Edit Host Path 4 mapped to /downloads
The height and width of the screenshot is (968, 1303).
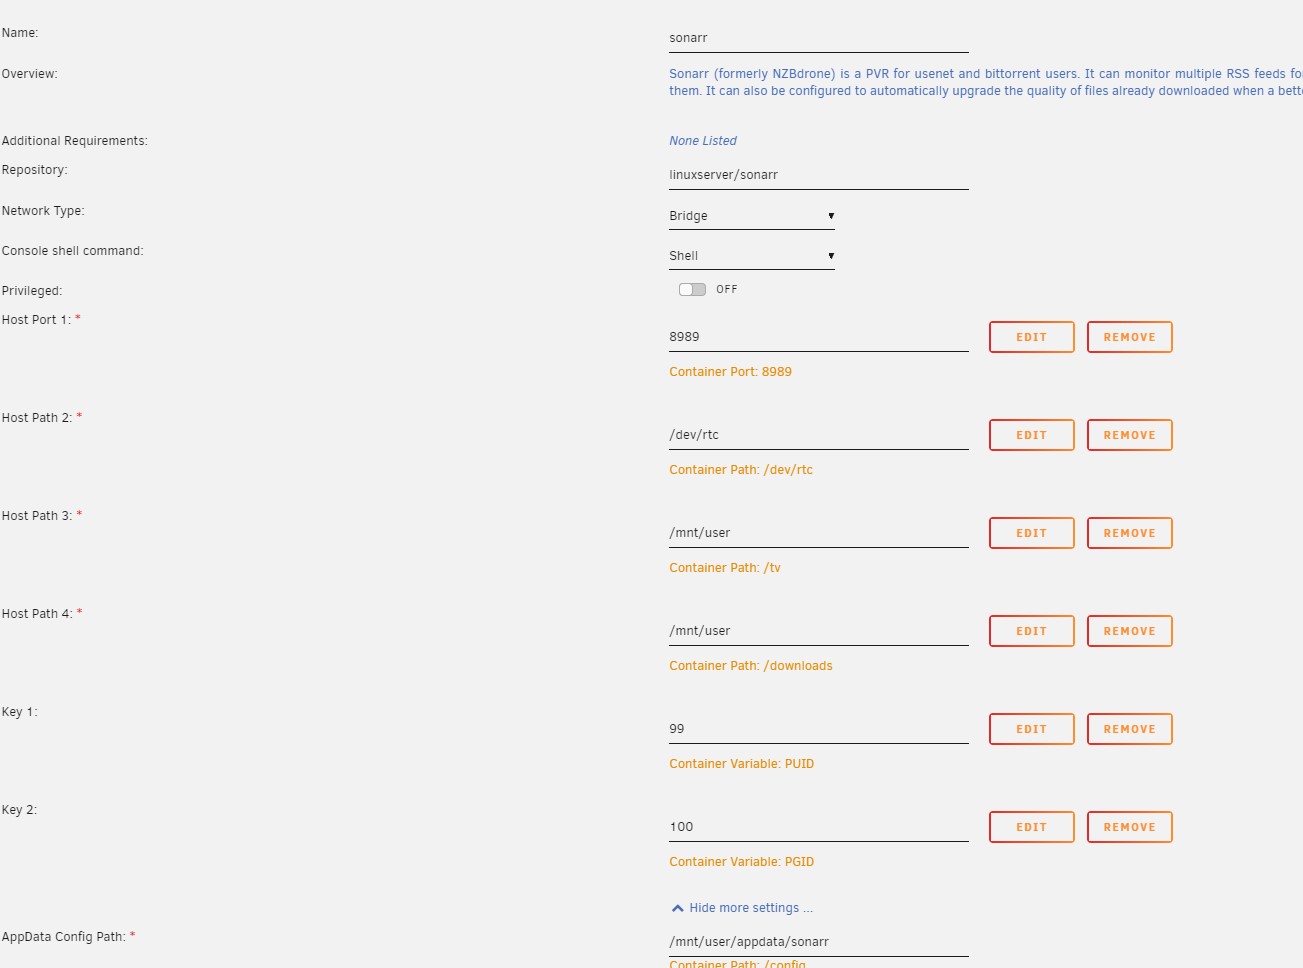click(x=1031, y=631)
